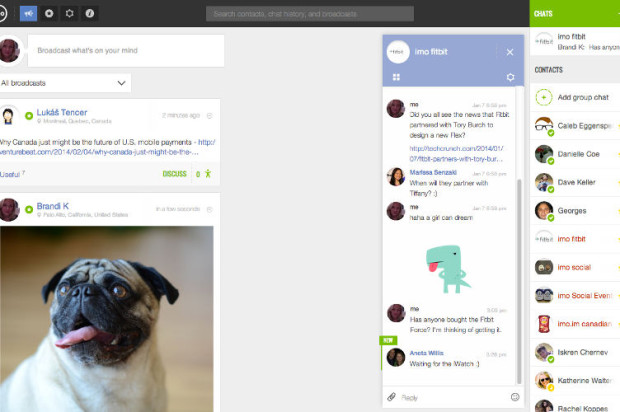The height and width of the screenshot is (412, 620).
Task: Click the attachment paperclip icon in chat
Action: (x=391, y=397)
